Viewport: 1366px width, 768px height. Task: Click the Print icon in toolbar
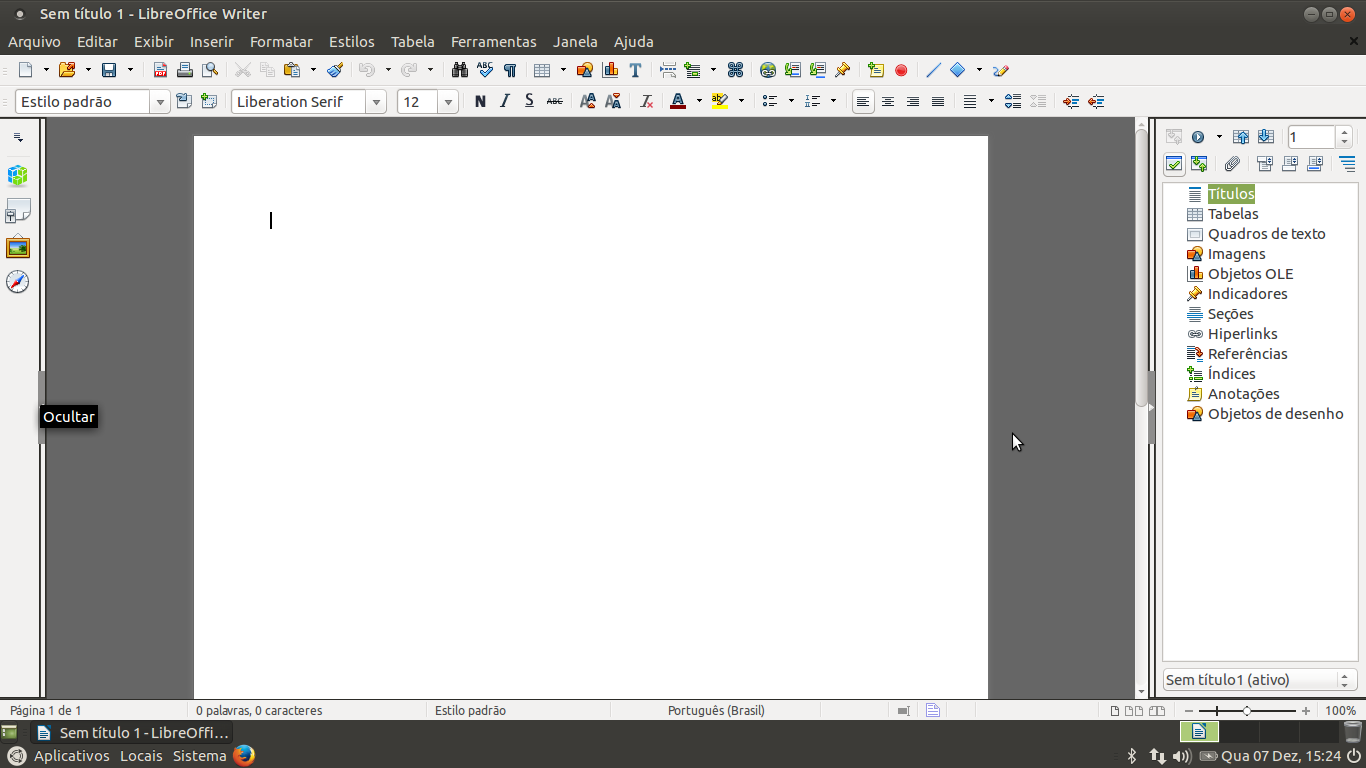point(184,70)
